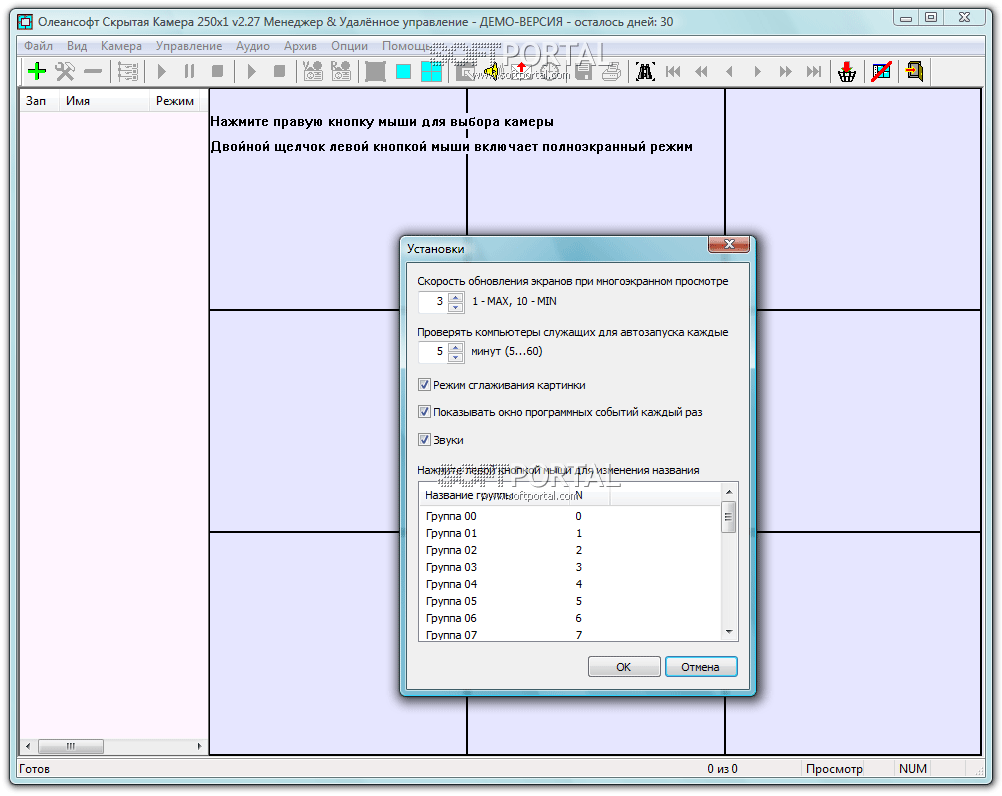Image resolution: width=1002 pixels, height=796 pixels.
Task: Click the fast rewind double-arrow icon
Action: click(701, 72)
